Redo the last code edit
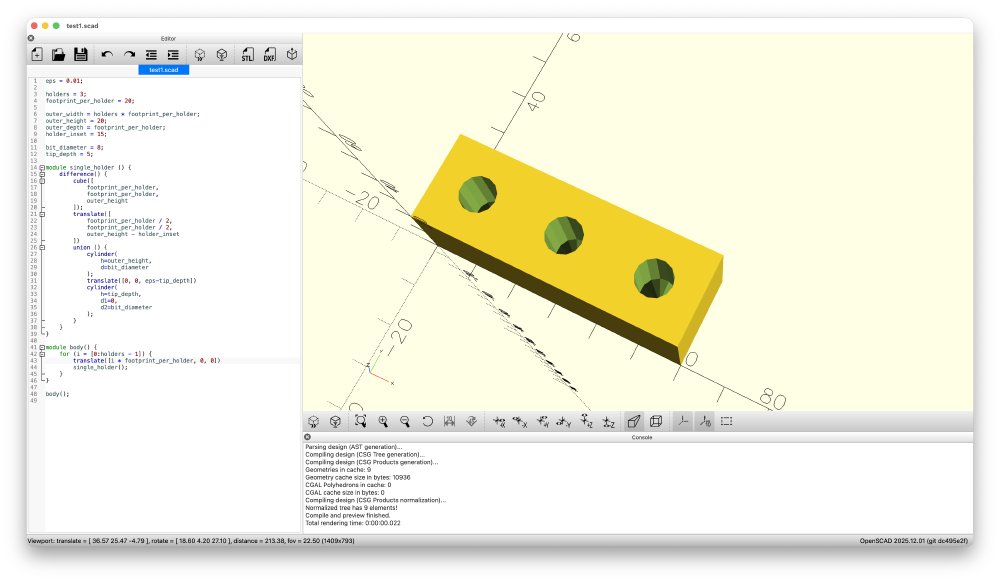 point(128,54)
